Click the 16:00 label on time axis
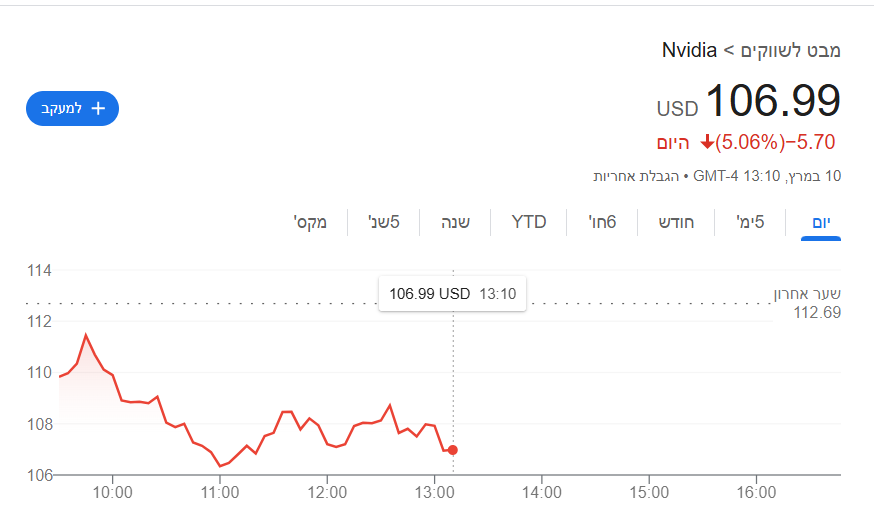The image size is (874, 519). coord(756,492)
